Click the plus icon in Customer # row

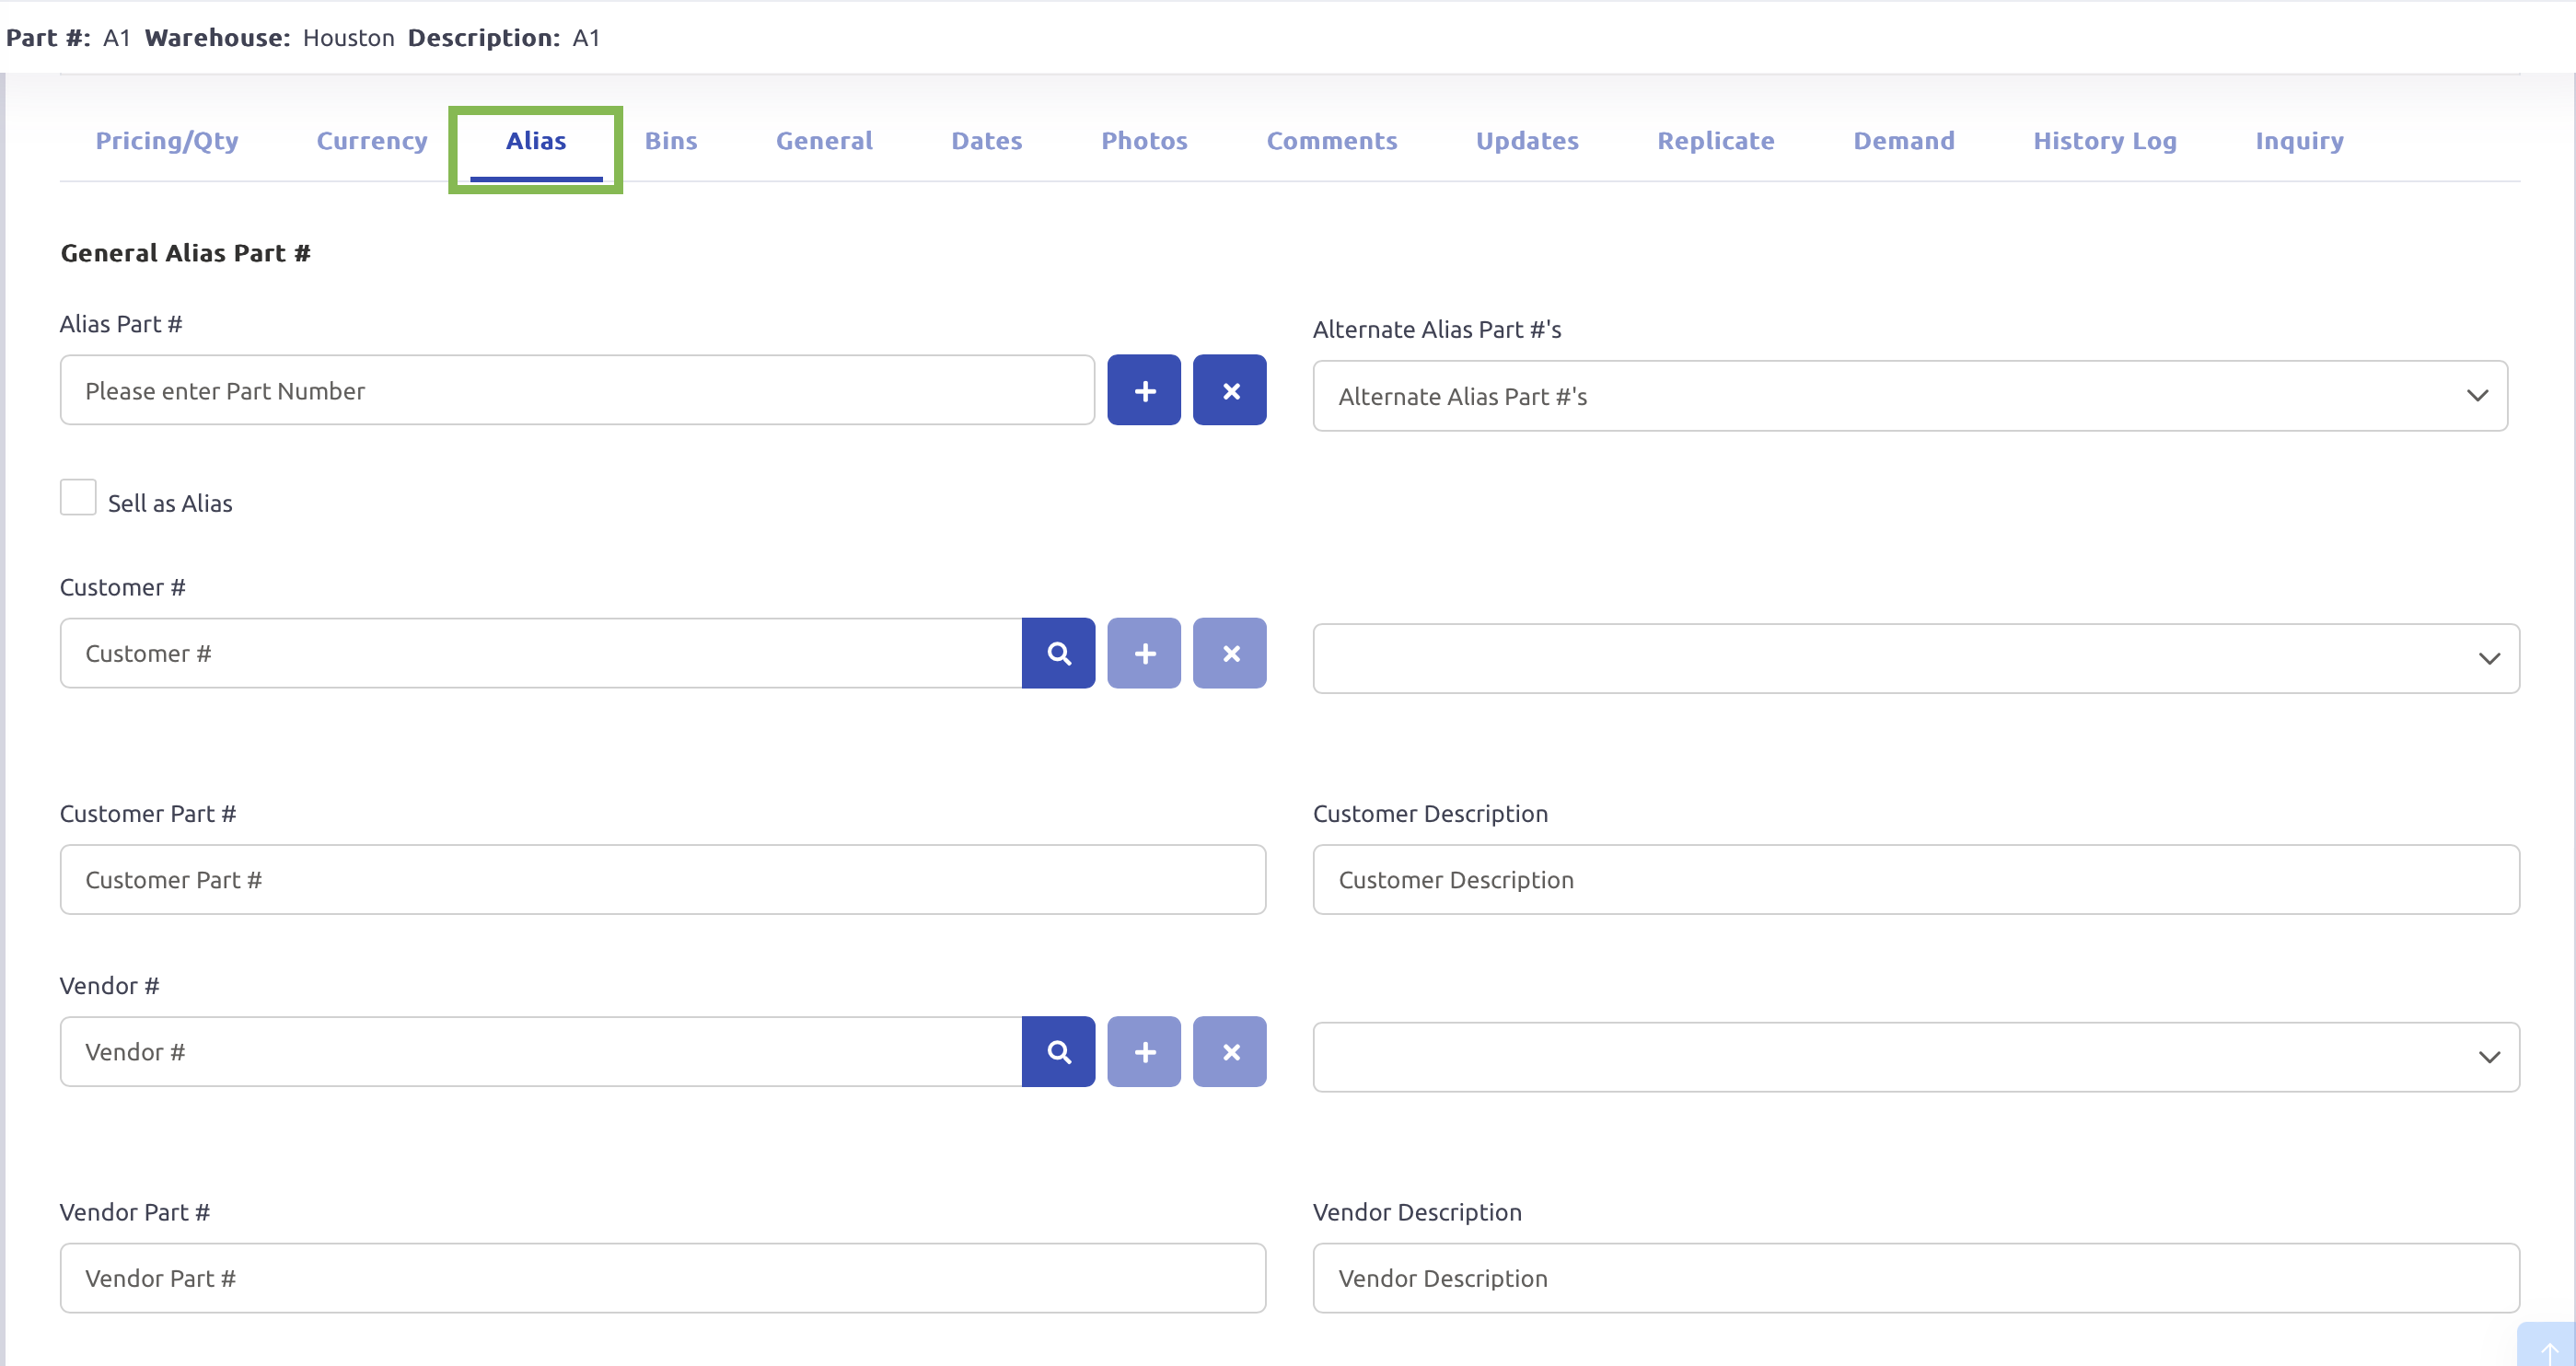coord(1144,653)
